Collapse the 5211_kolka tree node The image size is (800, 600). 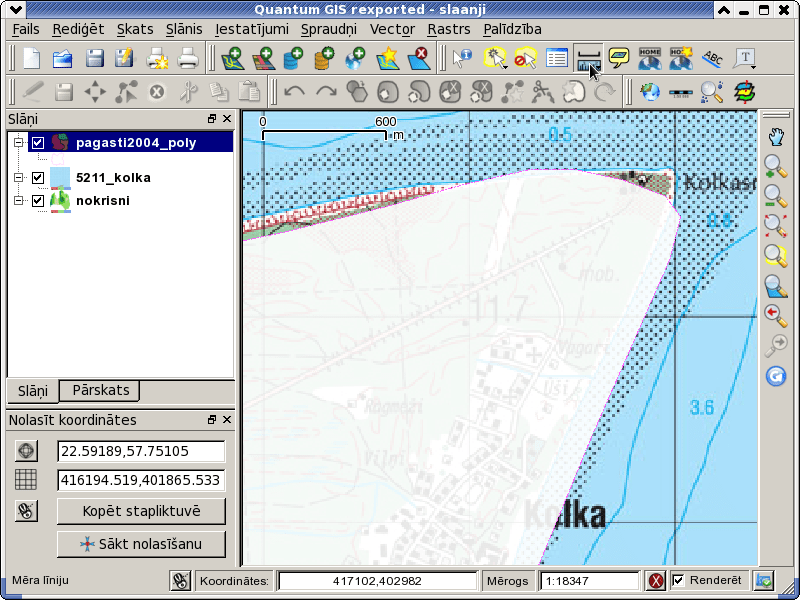pos(19,178)
